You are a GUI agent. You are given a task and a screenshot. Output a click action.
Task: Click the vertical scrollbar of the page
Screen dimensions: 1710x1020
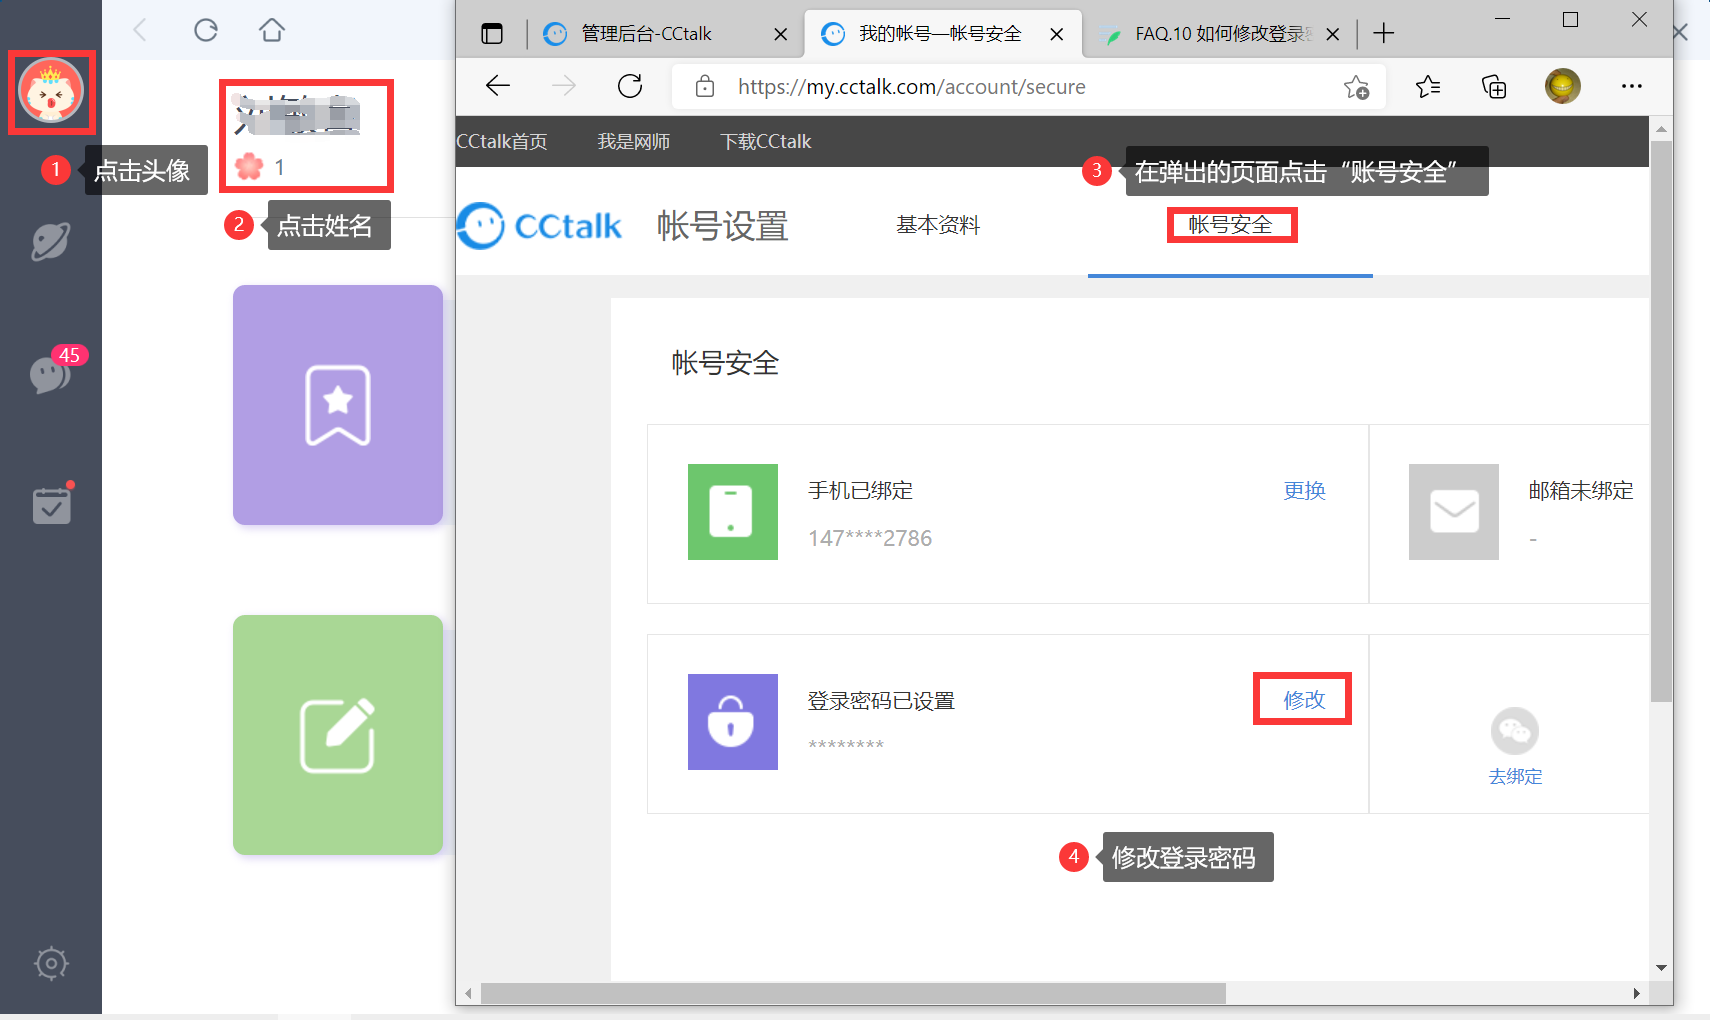click(1661, 420)
